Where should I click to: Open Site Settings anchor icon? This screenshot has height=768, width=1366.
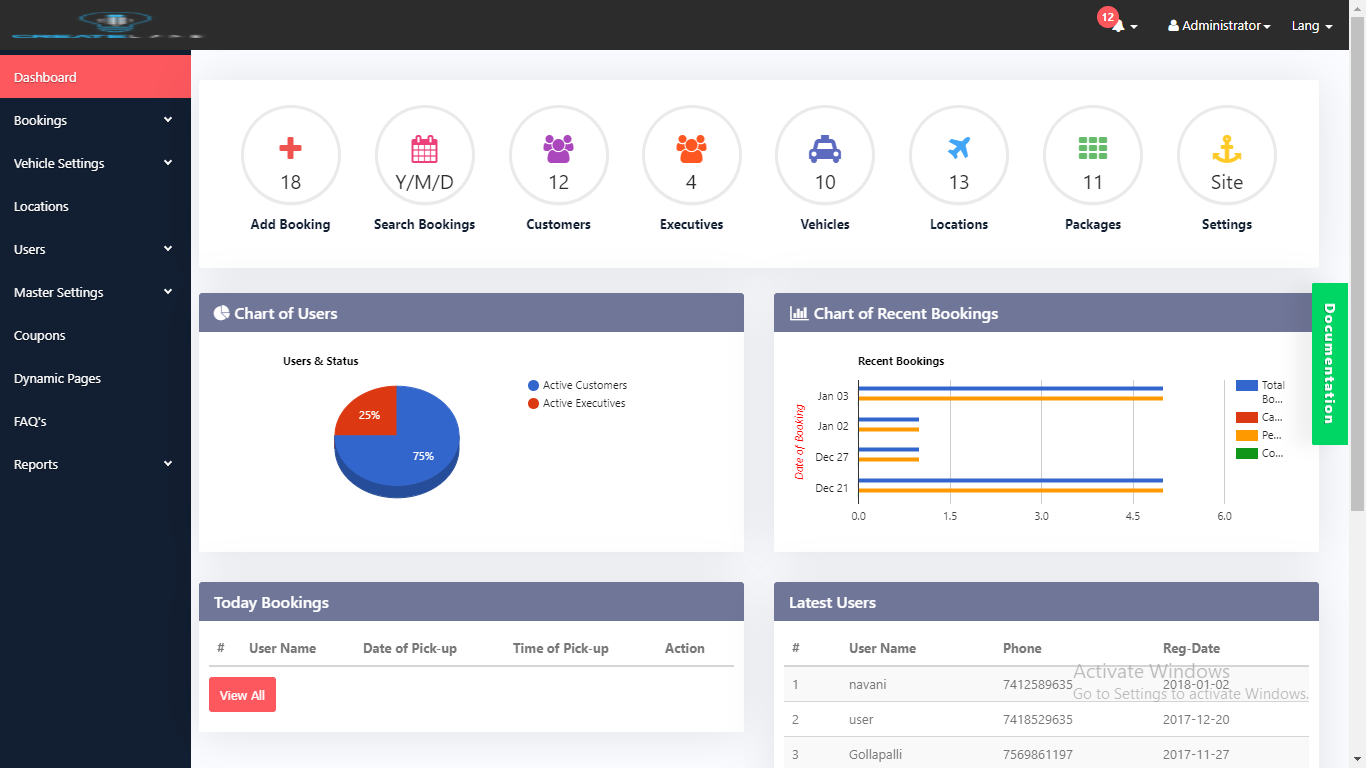coord(1226,150)
